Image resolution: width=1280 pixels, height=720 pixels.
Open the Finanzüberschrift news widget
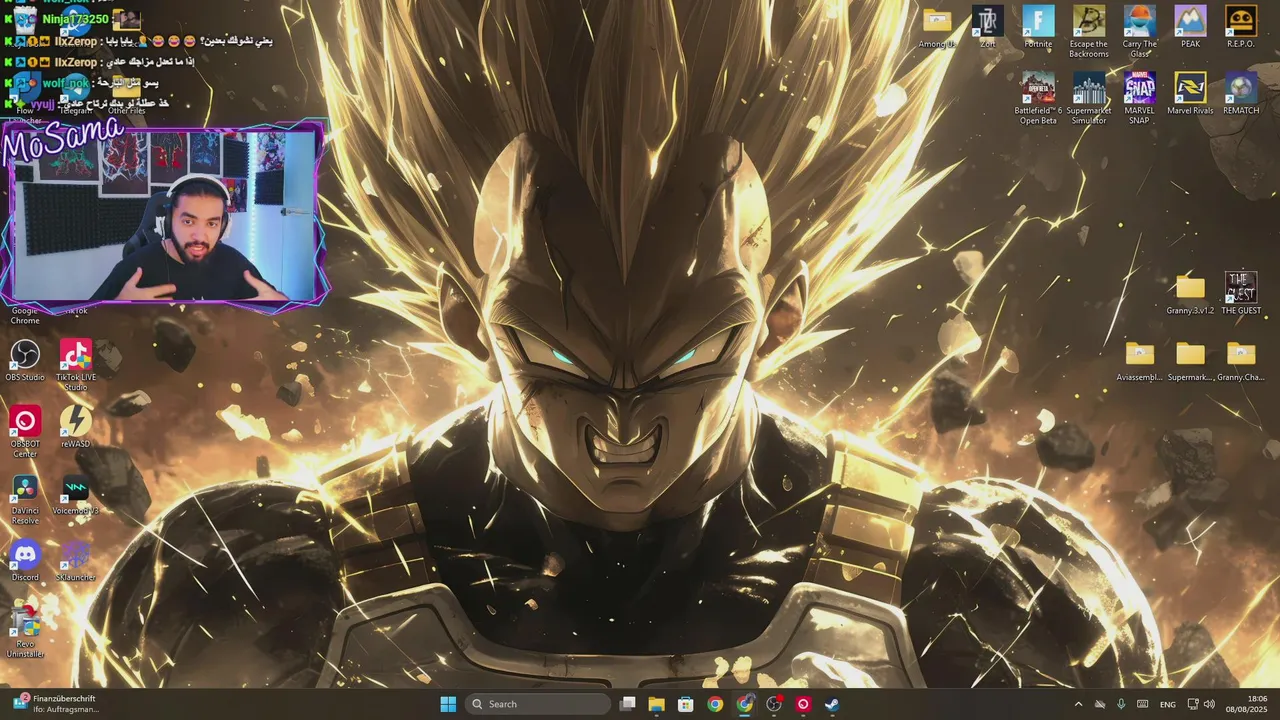56,704
